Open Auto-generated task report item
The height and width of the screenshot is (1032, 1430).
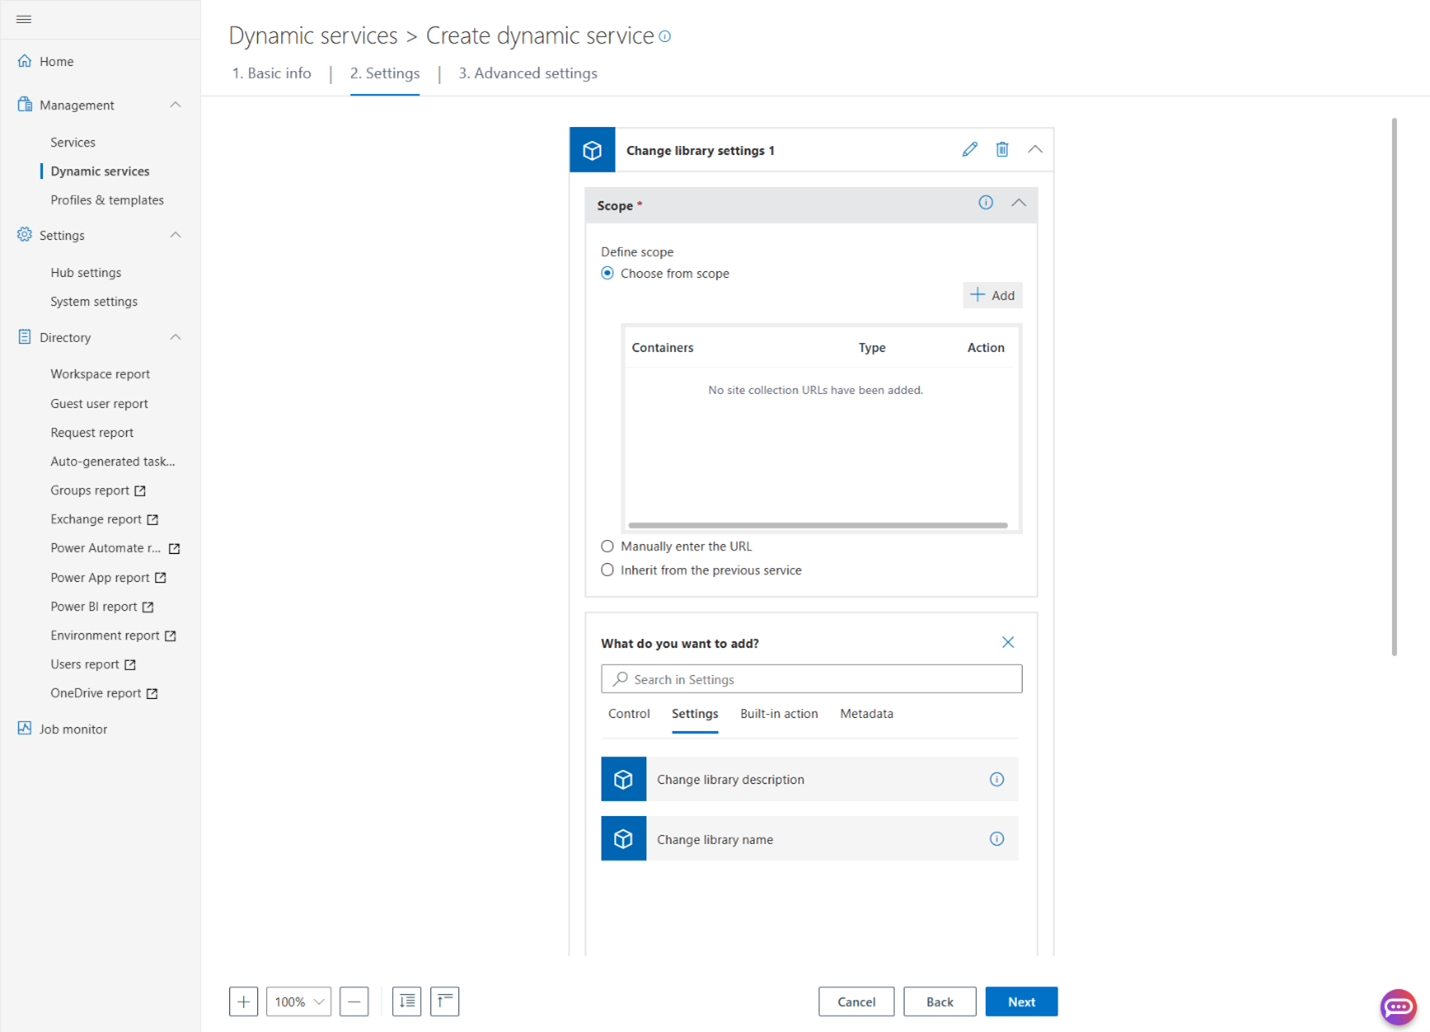click(x=113, y=462)
